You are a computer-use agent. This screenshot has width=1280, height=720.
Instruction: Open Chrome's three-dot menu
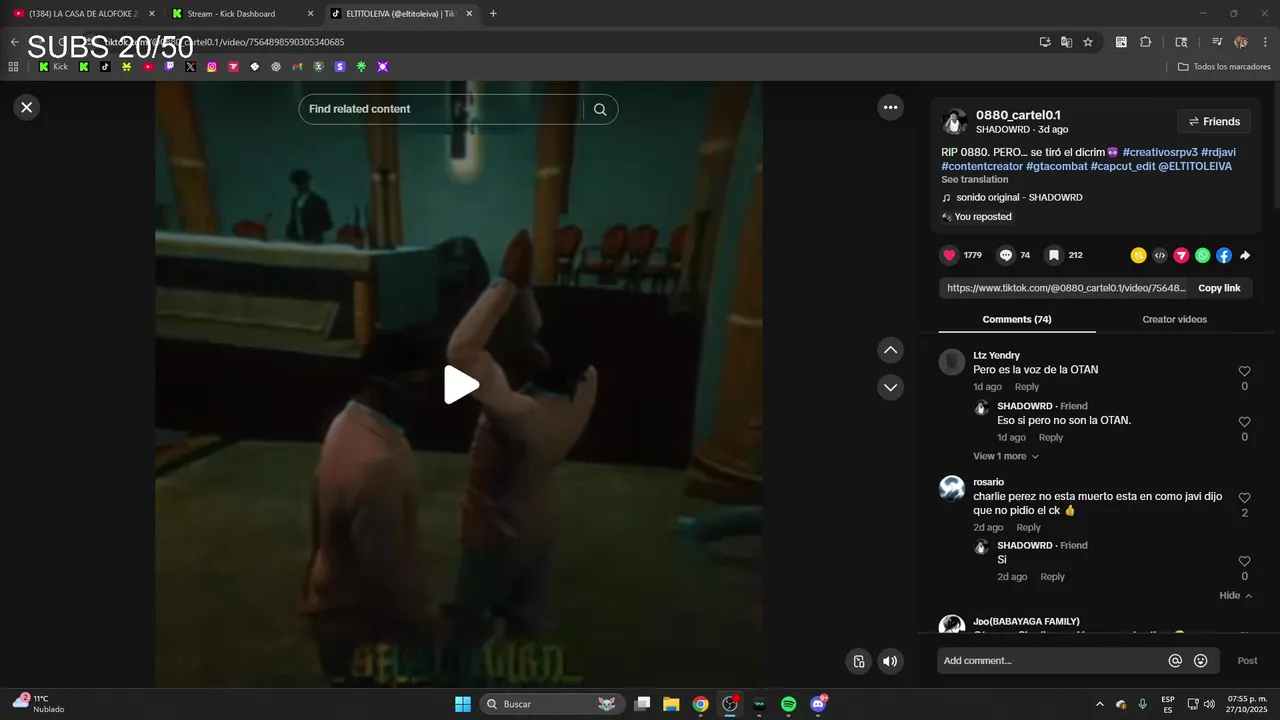[x=1263, y=42]
